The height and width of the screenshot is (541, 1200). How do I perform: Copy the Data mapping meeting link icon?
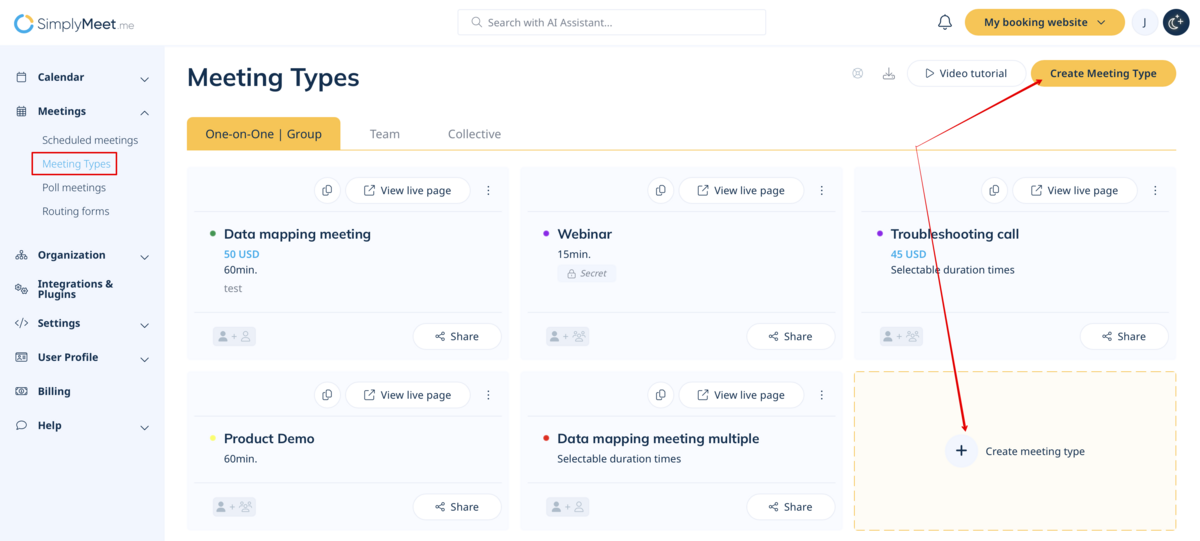(x=327, y=191)
